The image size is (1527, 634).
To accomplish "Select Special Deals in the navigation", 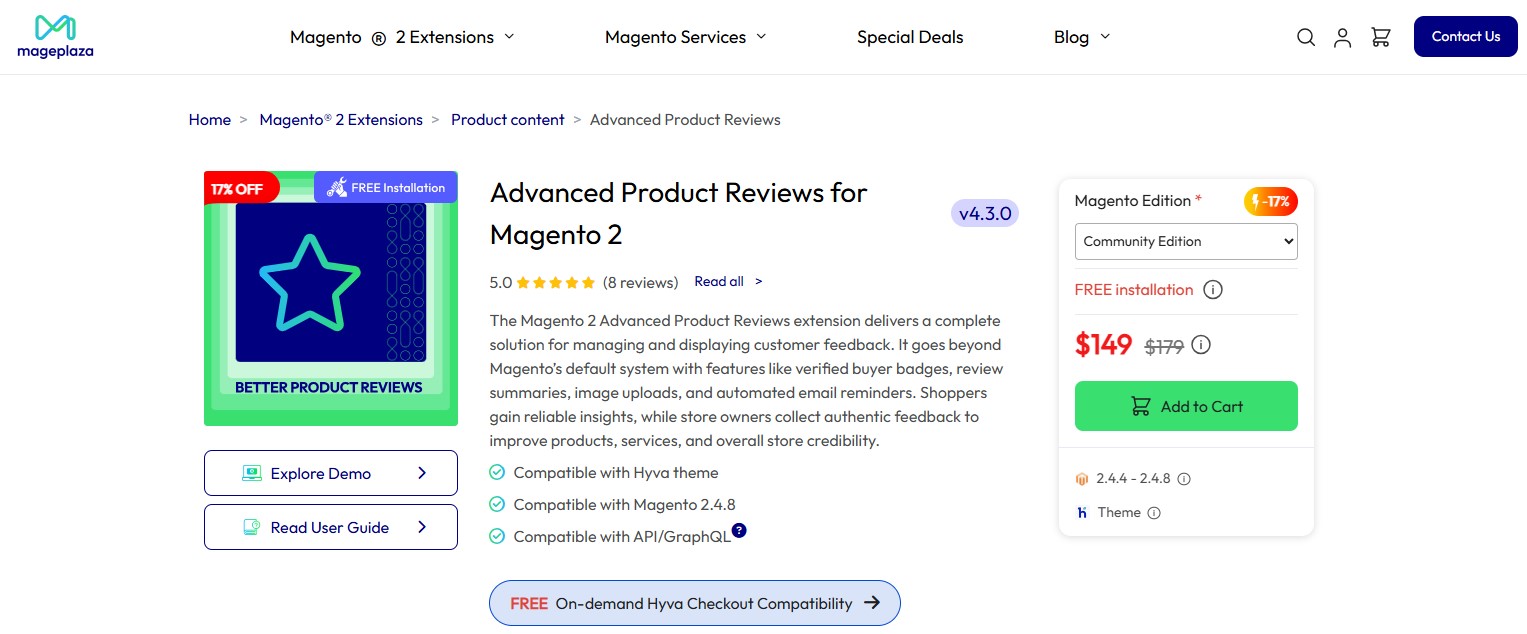I will point(910,37).
